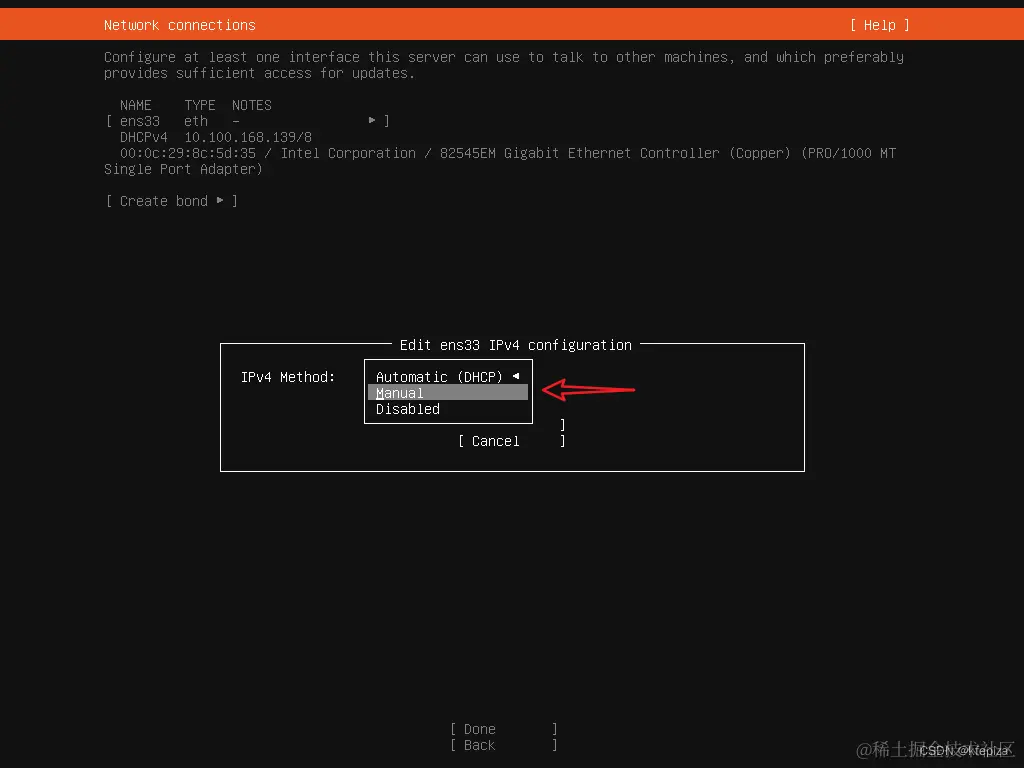Click the NOTES column header
This screenshot has height=768, width=1024.
(251, 105)
